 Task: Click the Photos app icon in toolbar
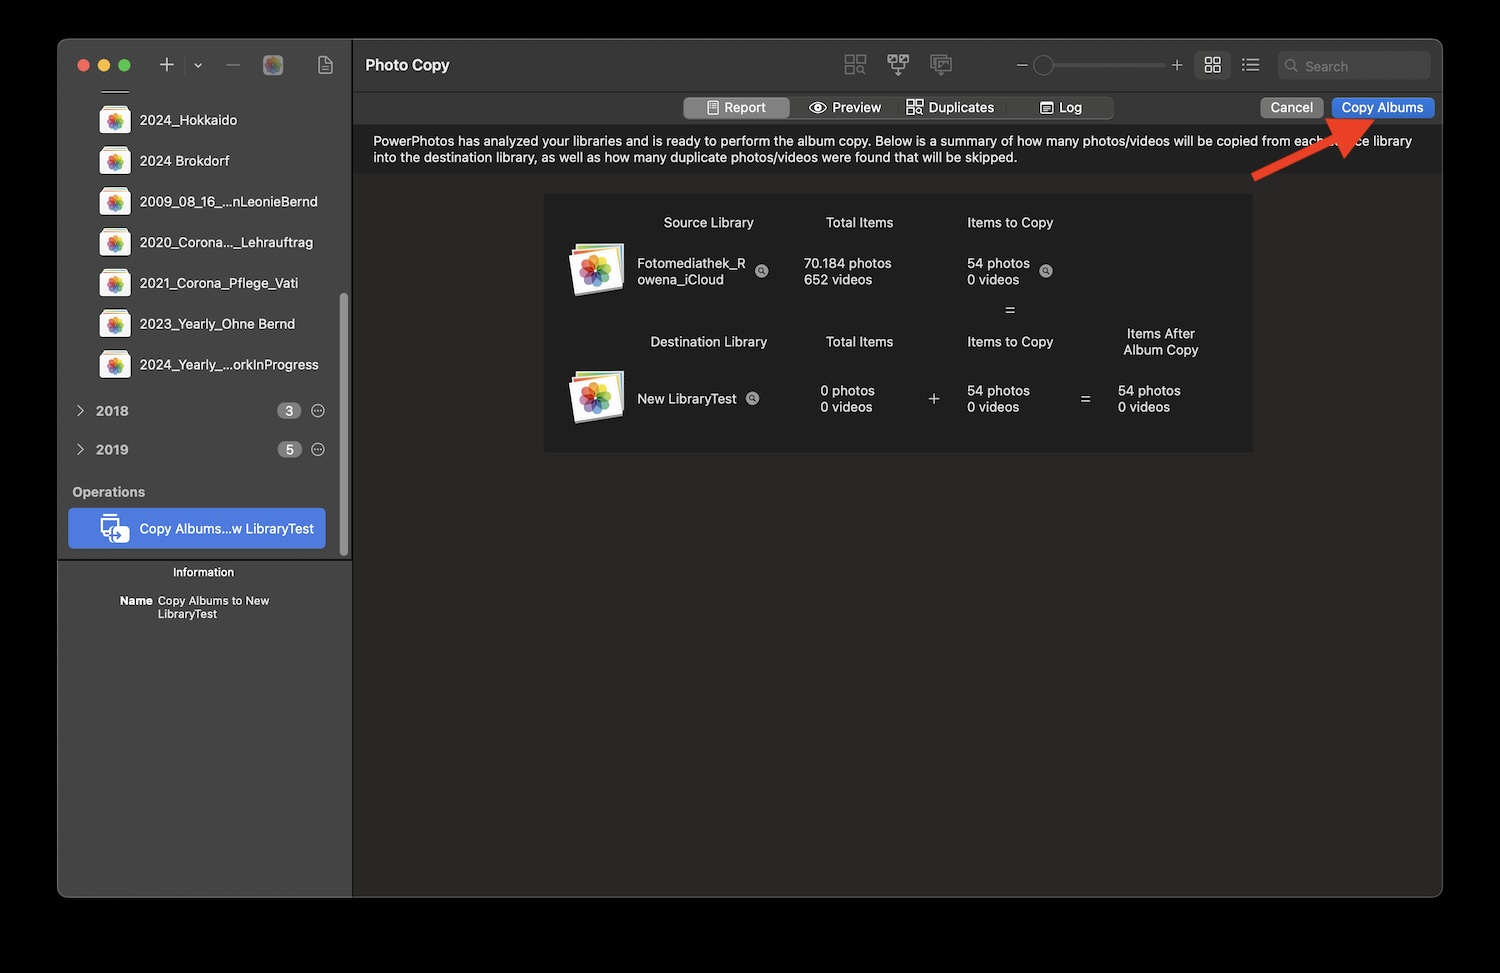pos(273,65)
